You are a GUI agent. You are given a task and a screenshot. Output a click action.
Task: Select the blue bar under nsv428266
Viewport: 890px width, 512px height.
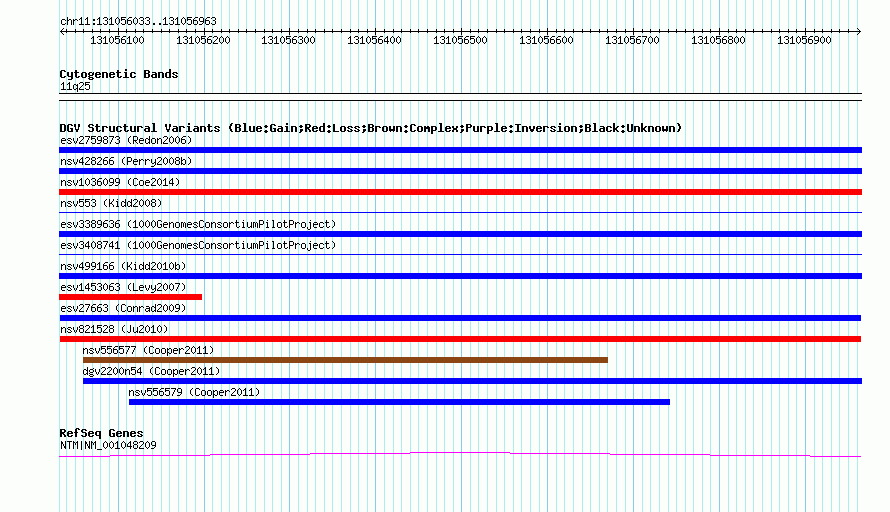click(x=460, y=171)
